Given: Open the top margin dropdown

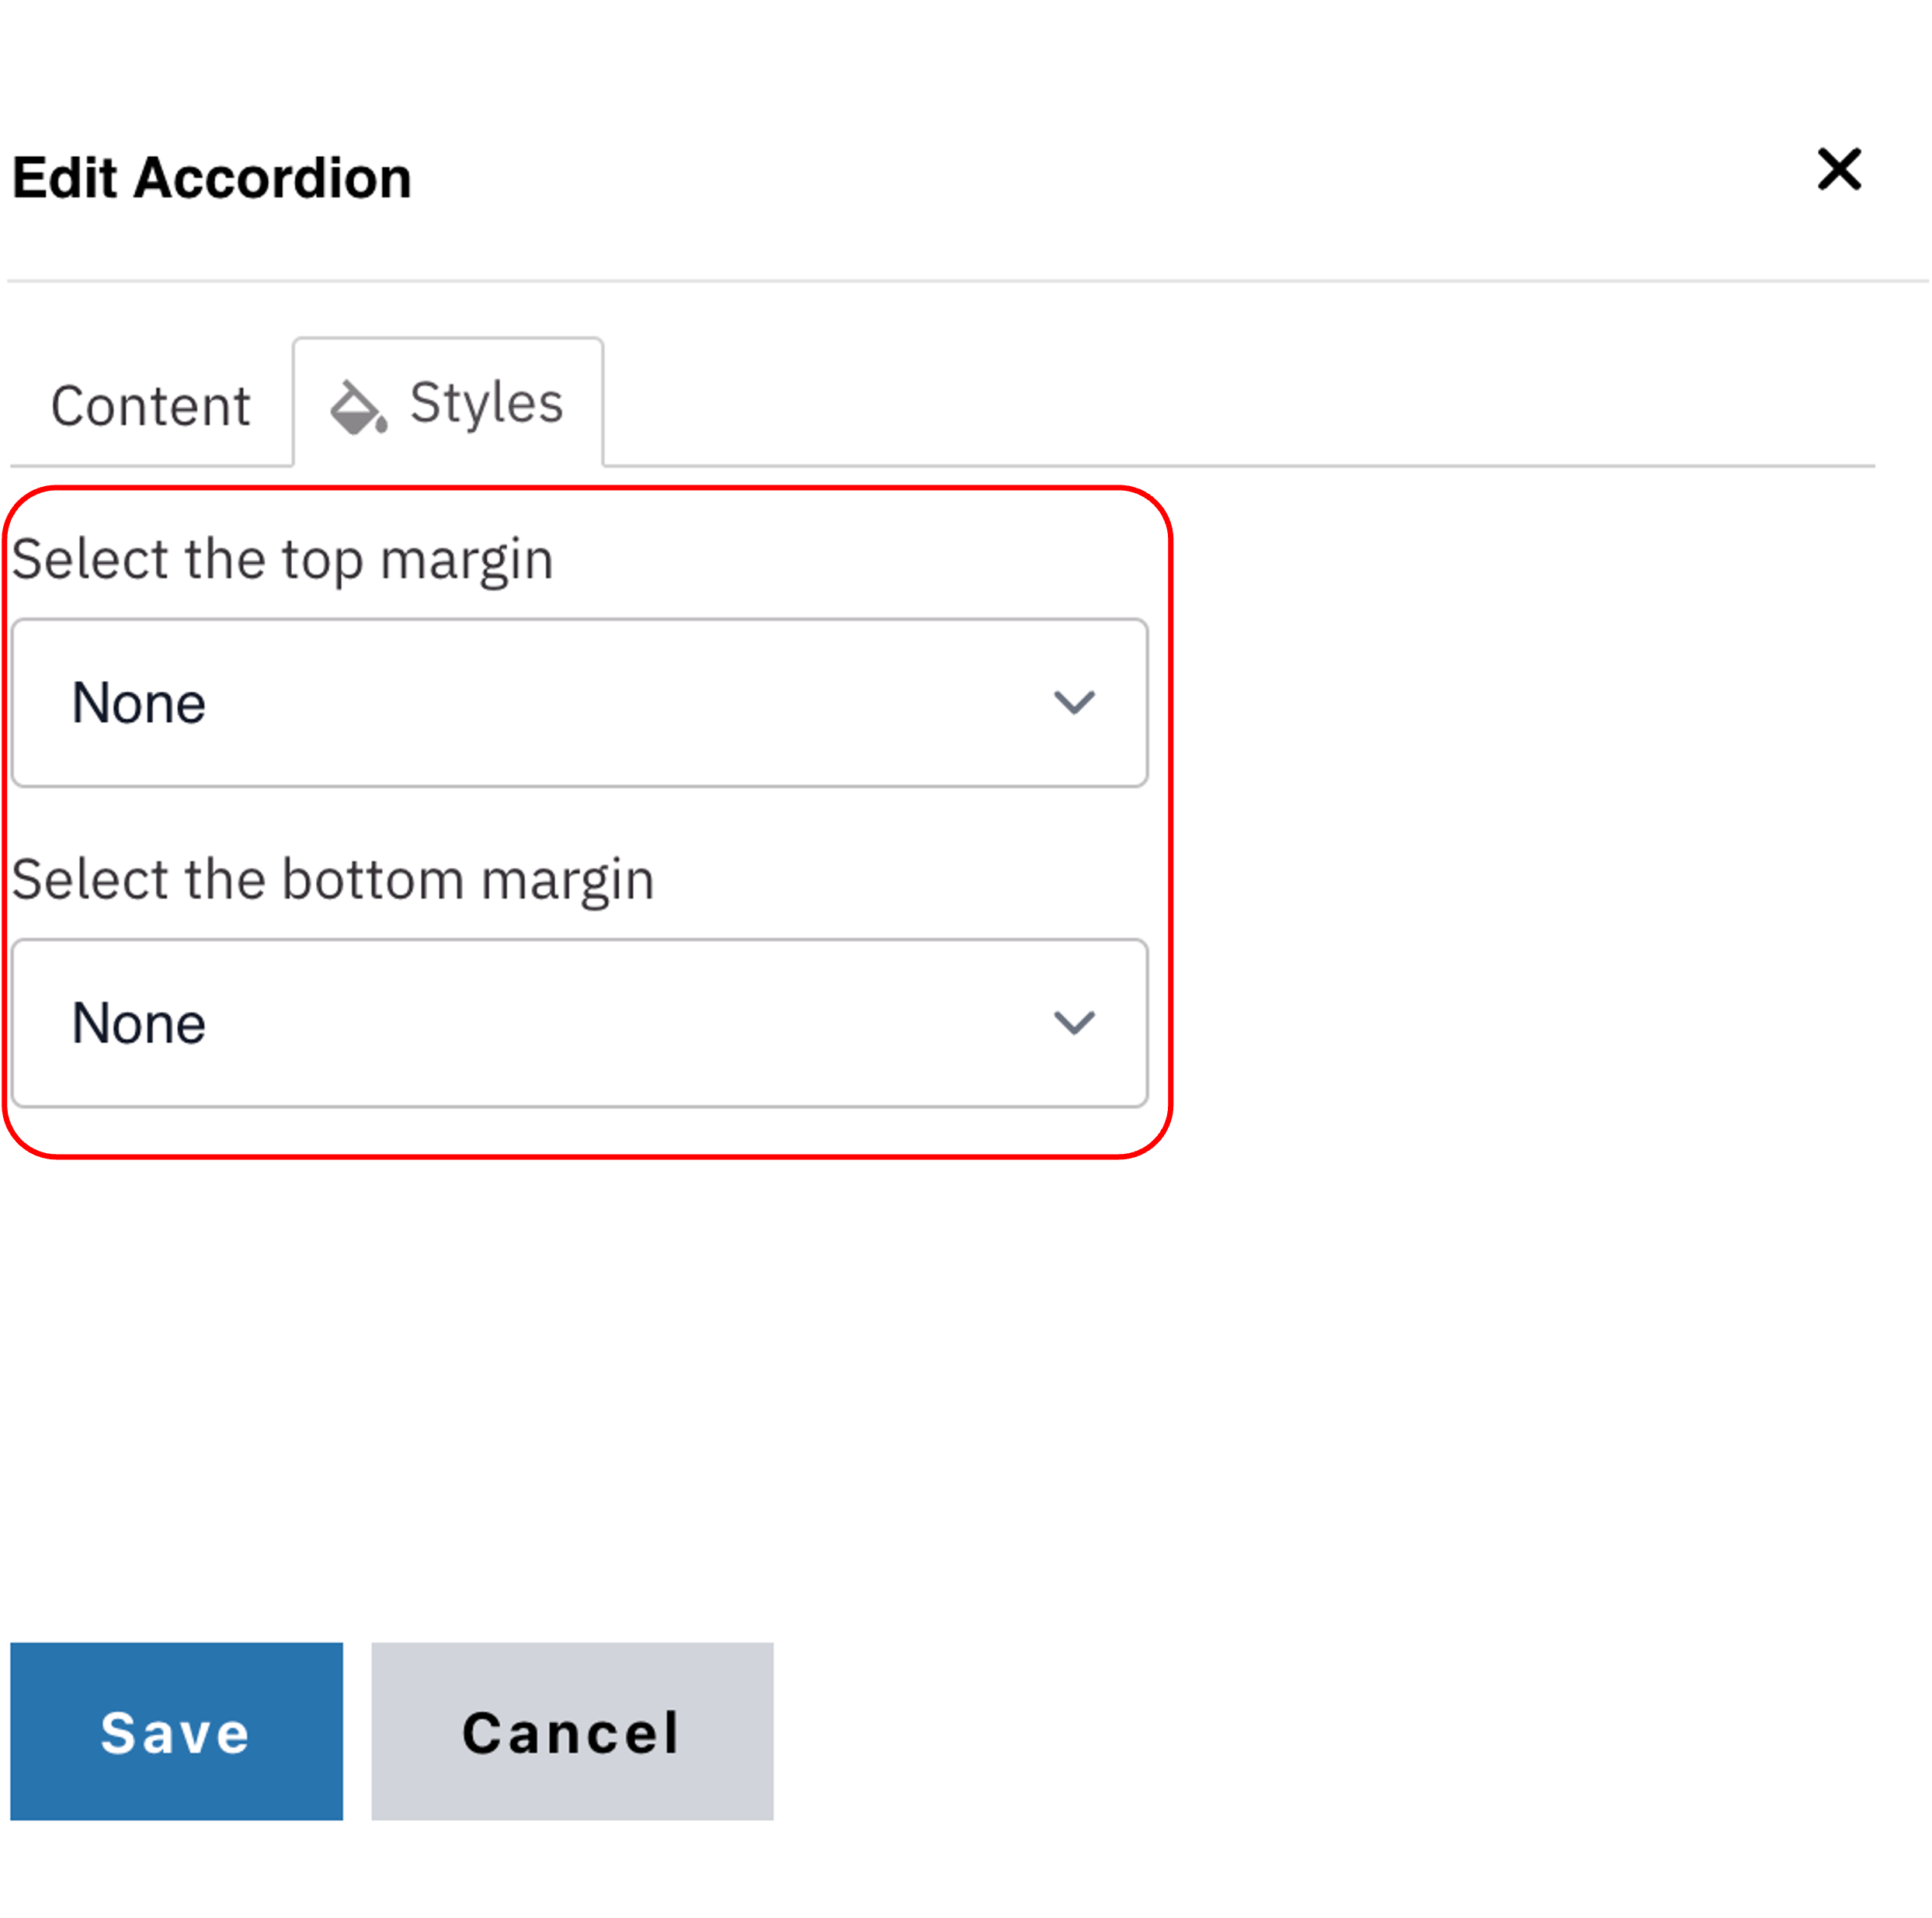Looking at the screenshot, I should [579, 702].
